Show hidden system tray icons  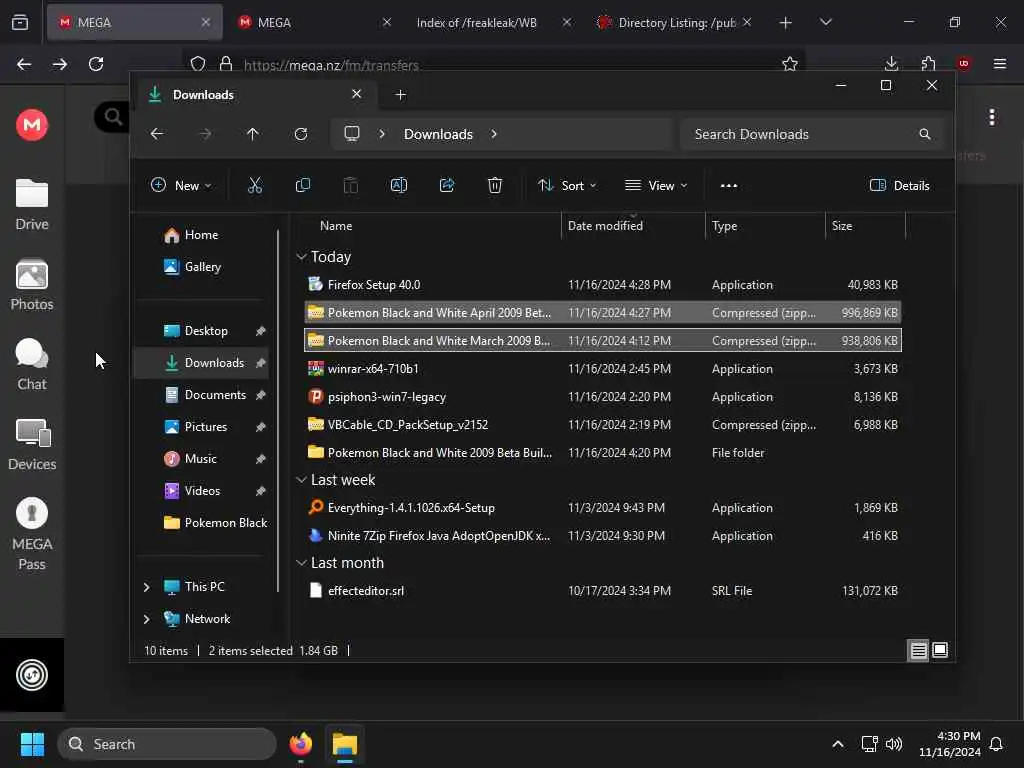tap(837, 744)
